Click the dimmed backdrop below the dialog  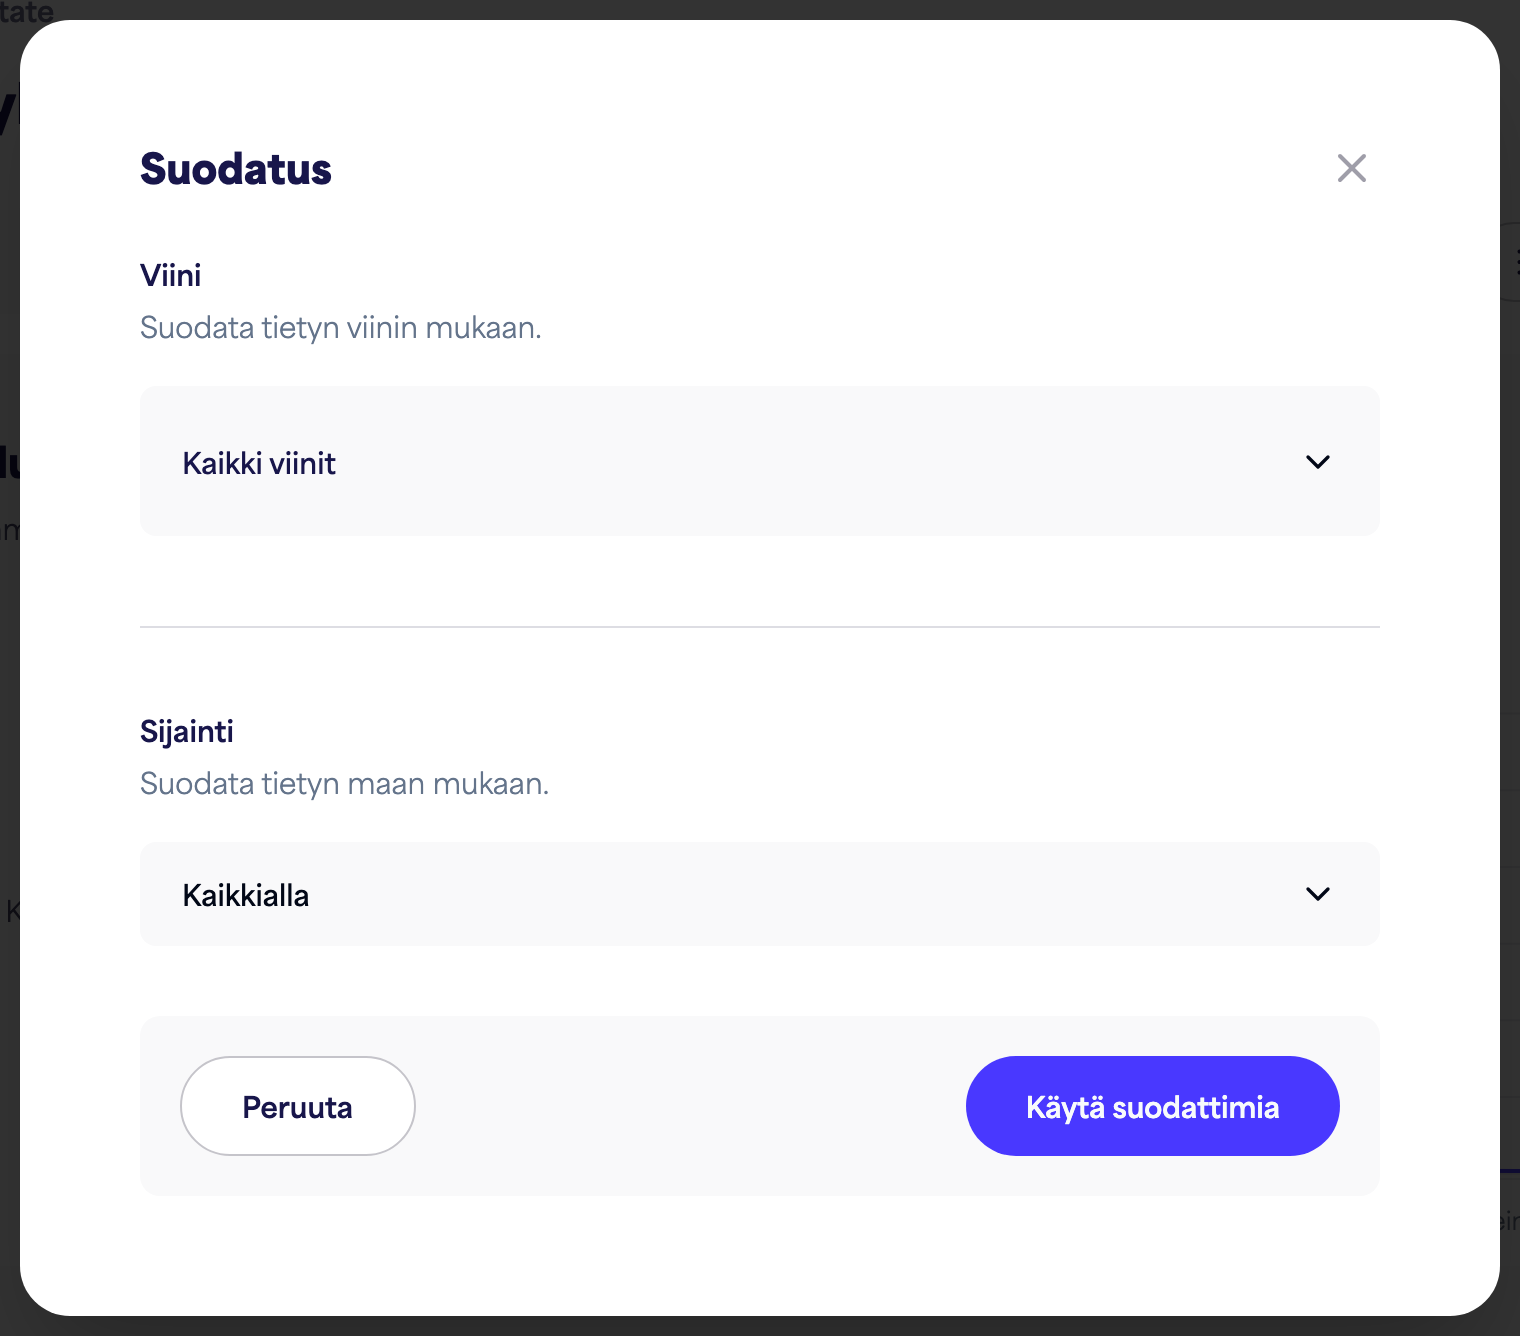760,1327
